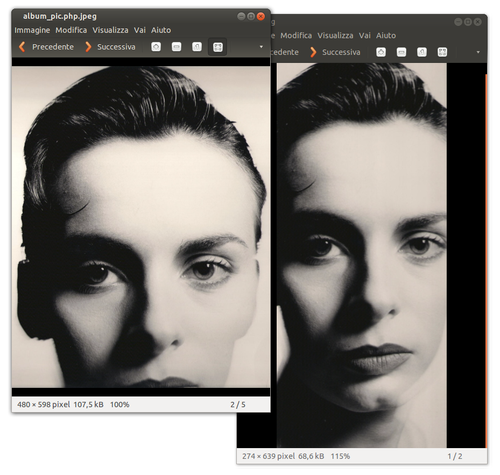Viewport: 500px width, 475px height.
Task: Open Immagine menu in front window
Action: pyautogui.click(x=32, y=30)
